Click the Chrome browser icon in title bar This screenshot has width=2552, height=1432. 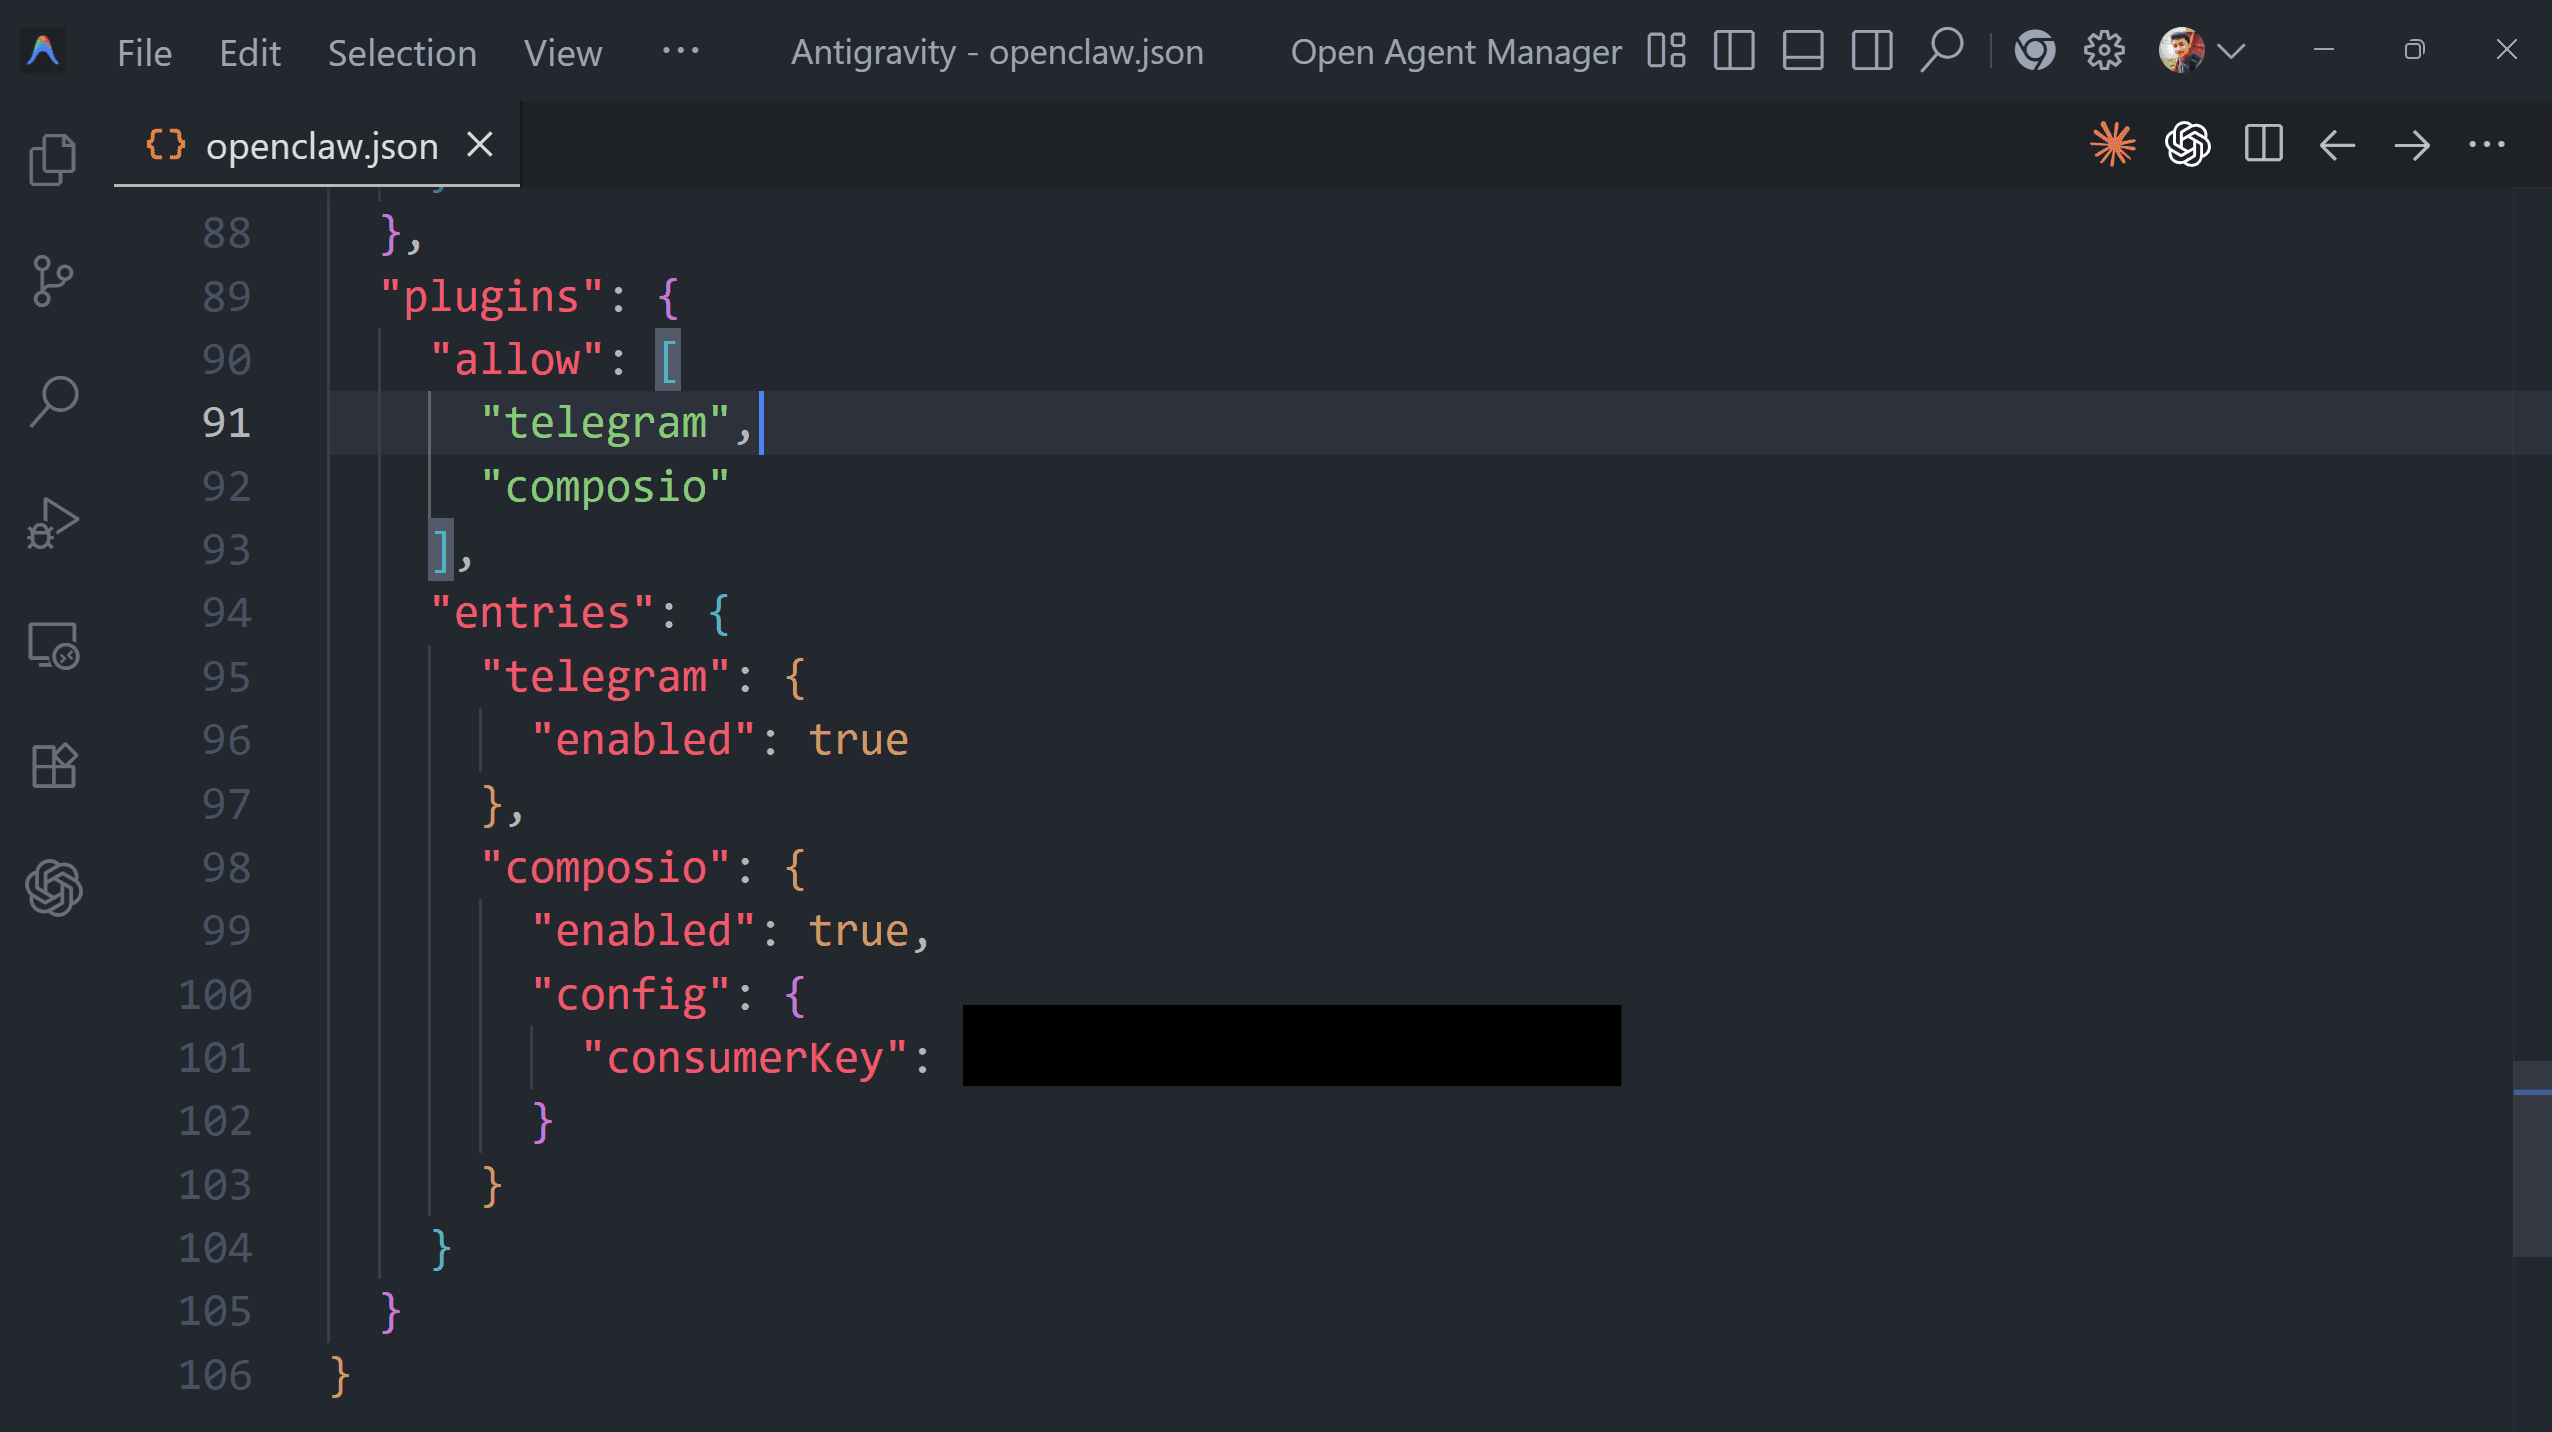click(2034, 51)
